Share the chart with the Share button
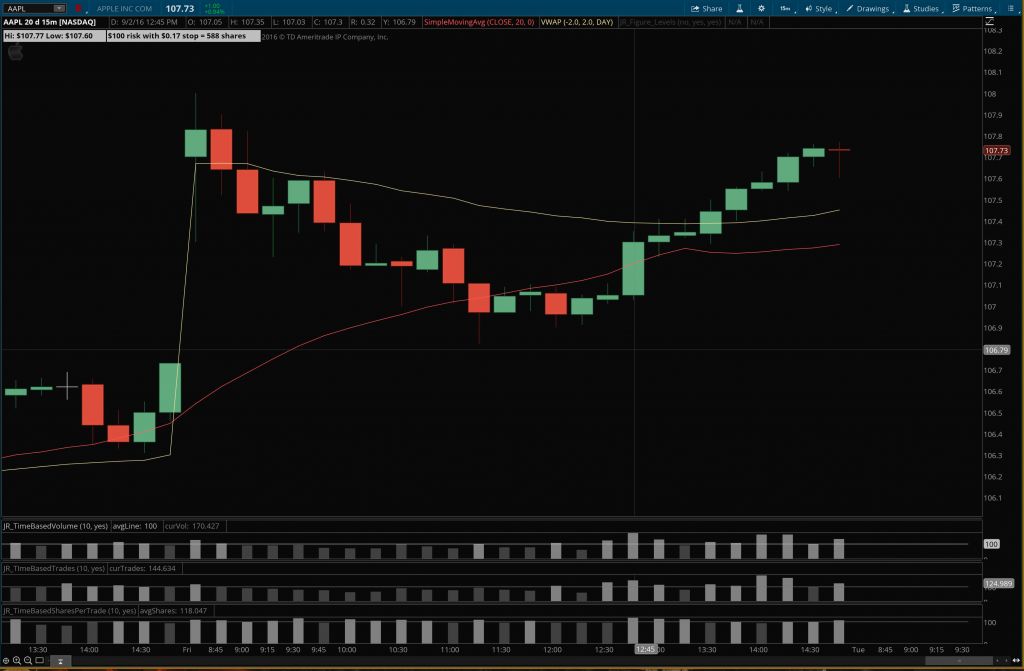 pos(707,8)
